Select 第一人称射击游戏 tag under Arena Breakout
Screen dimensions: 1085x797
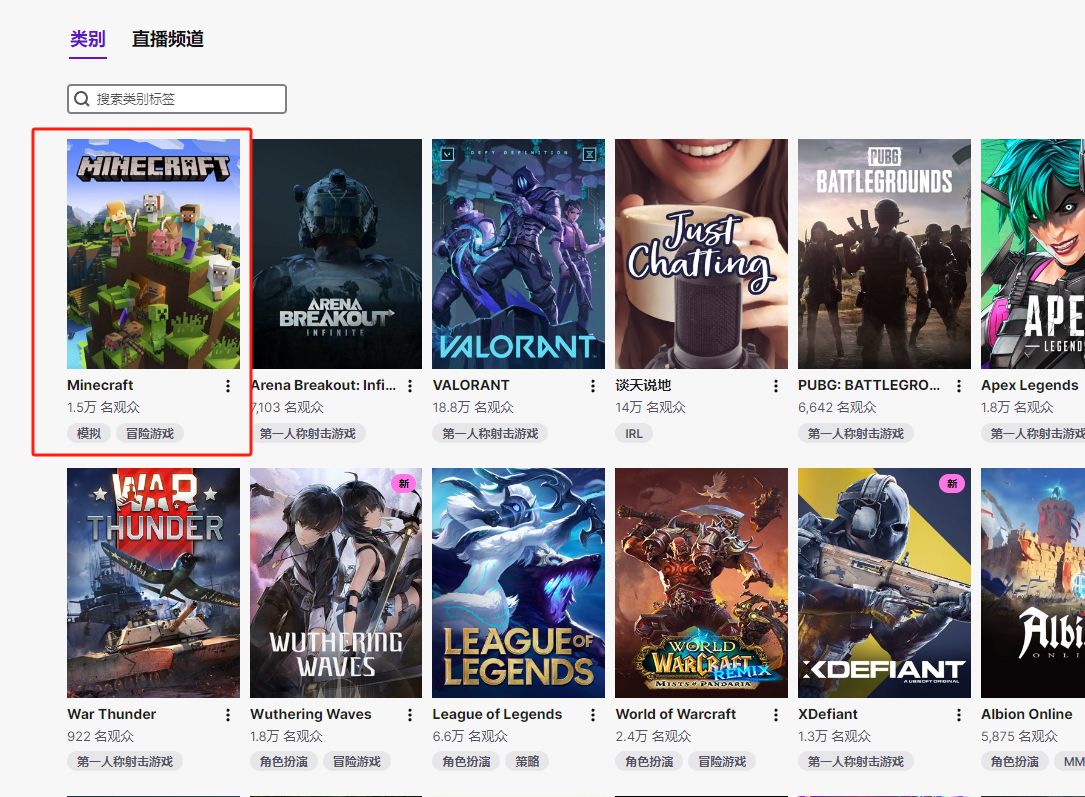308,434
